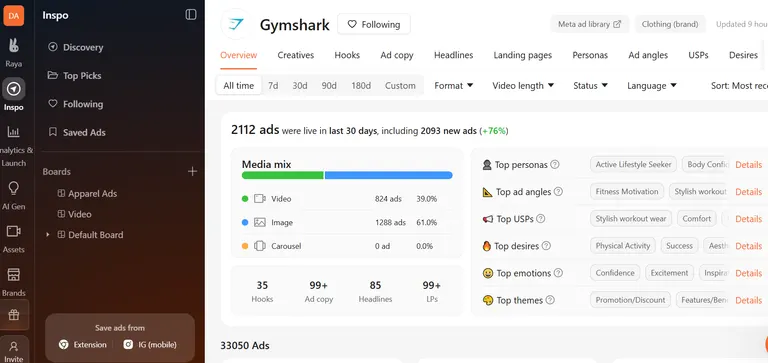Screen dimensions: 768x363
Task: Expand Default Board arrow
Action: [x=48, y=235]
